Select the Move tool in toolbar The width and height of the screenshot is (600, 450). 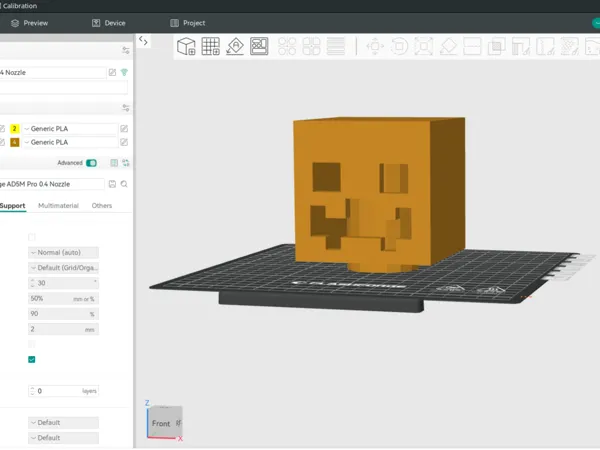tap(375, 46)
